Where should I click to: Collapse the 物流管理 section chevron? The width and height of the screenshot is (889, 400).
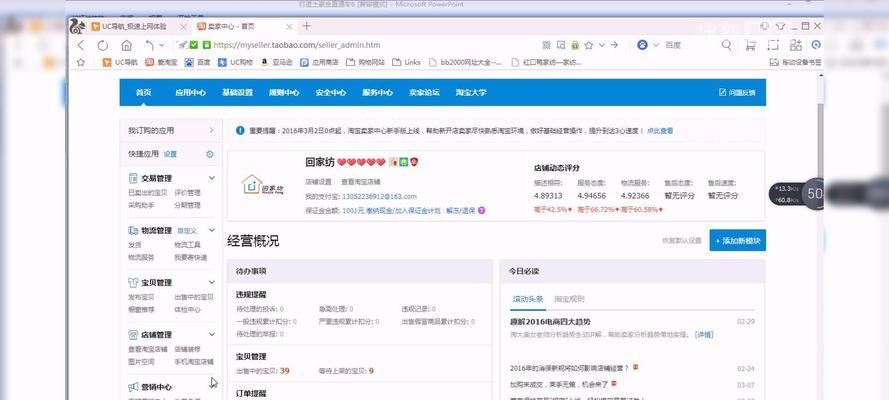(211, 230)
